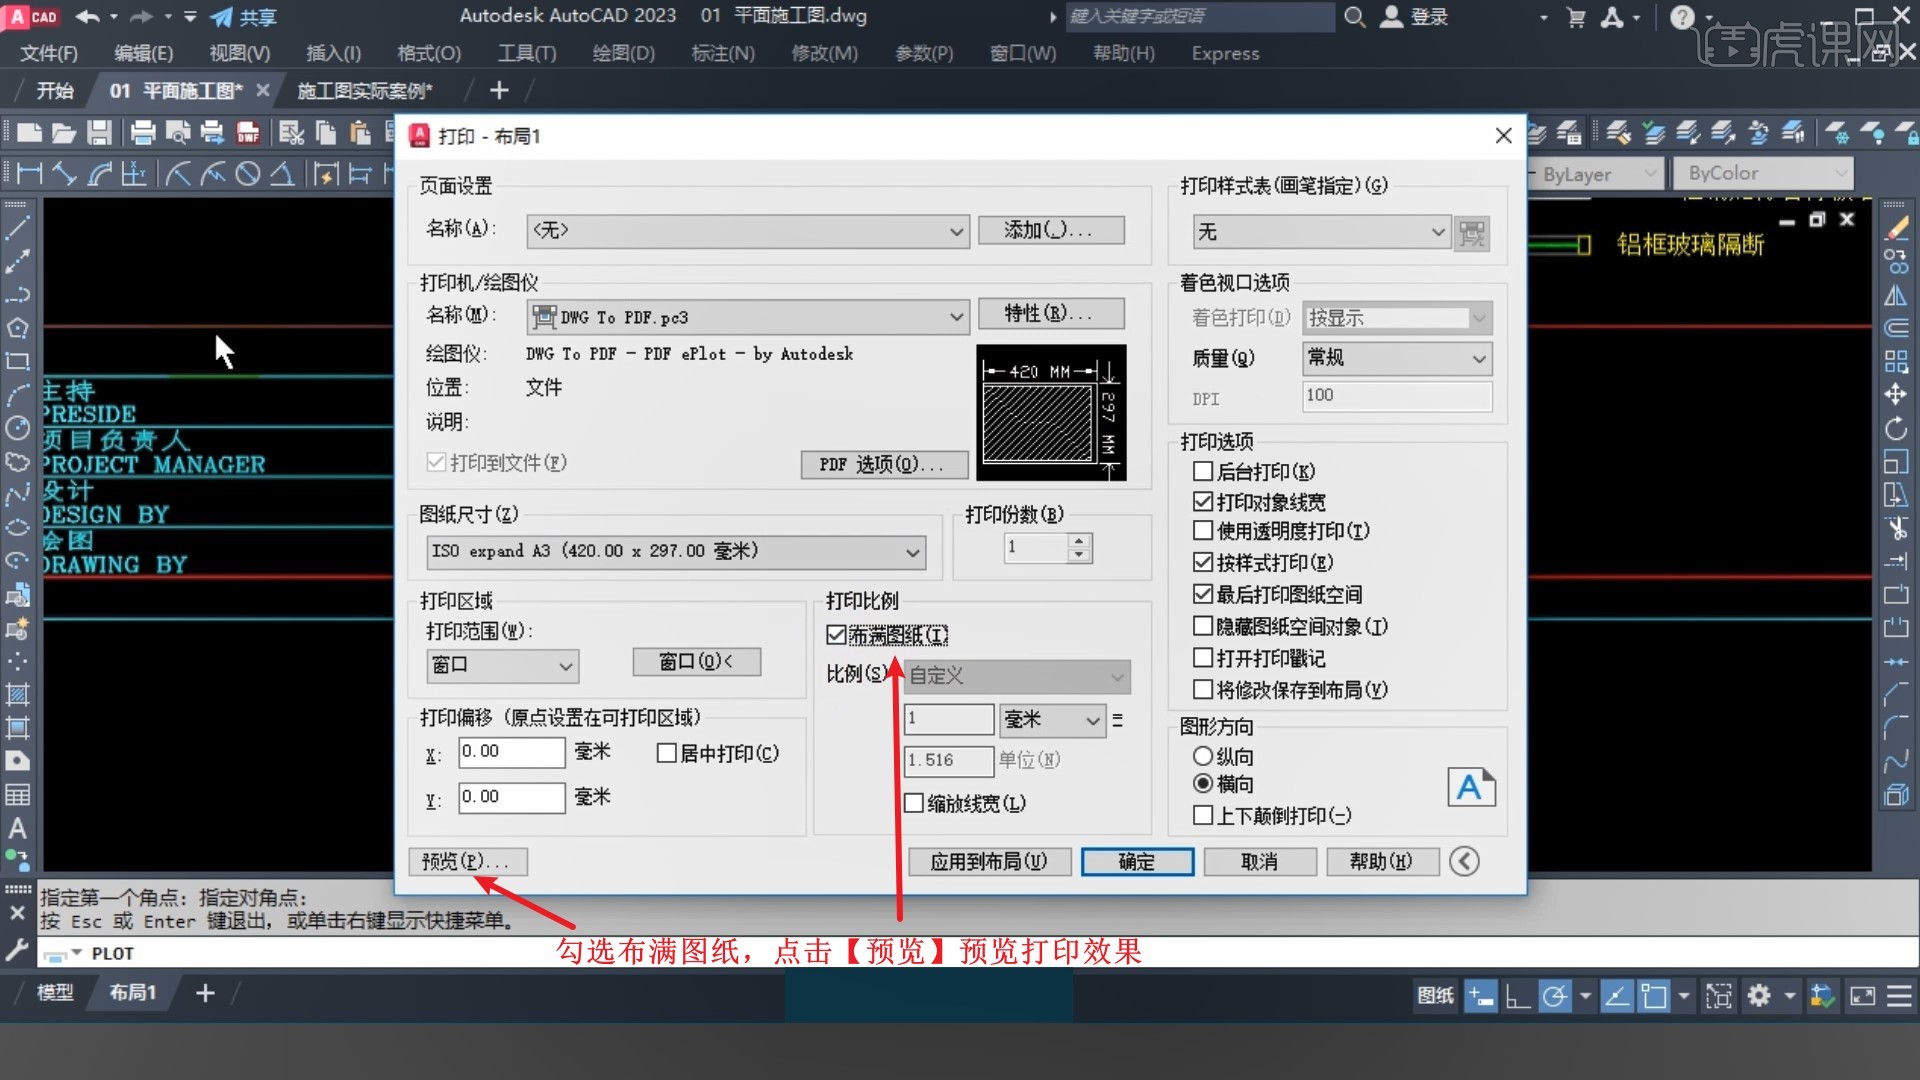Click the New file icon in toolbar
Viewport: 1920px width, 1080px height.
[29, 132]
